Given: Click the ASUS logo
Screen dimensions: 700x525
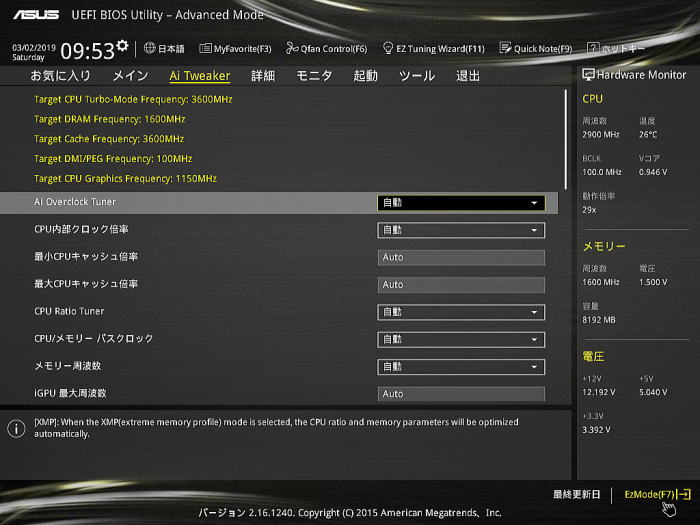Looking at the screenshot, I should pos(36,15).
